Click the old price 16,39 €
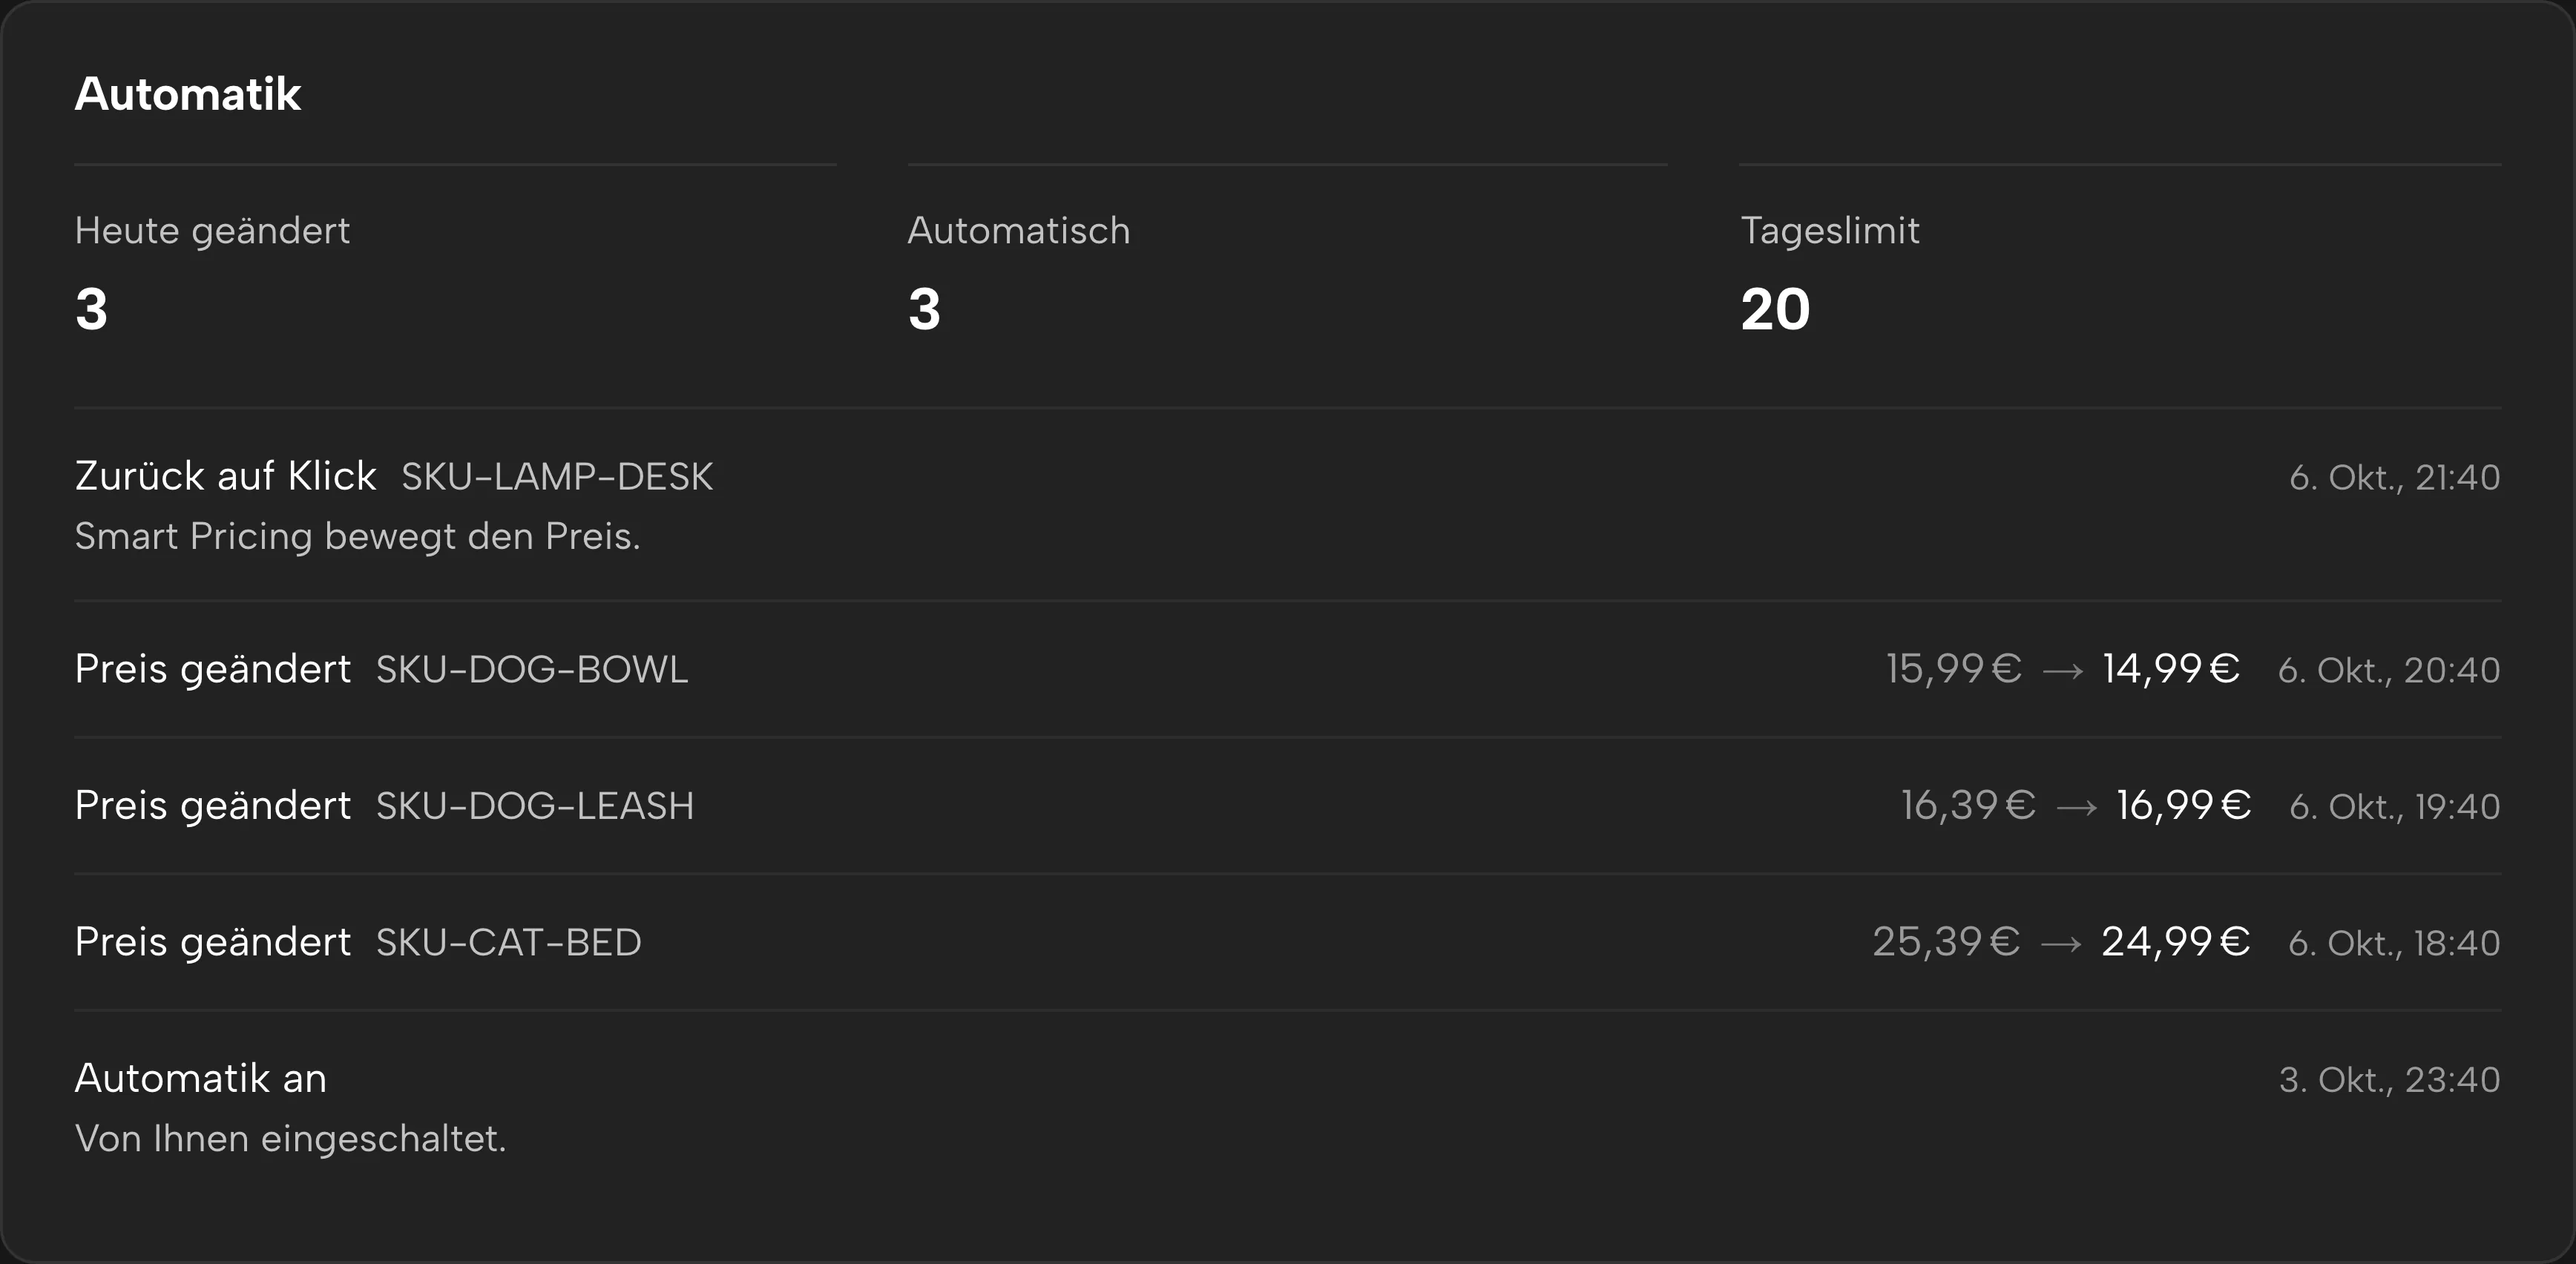 (x=1968, y=806)
